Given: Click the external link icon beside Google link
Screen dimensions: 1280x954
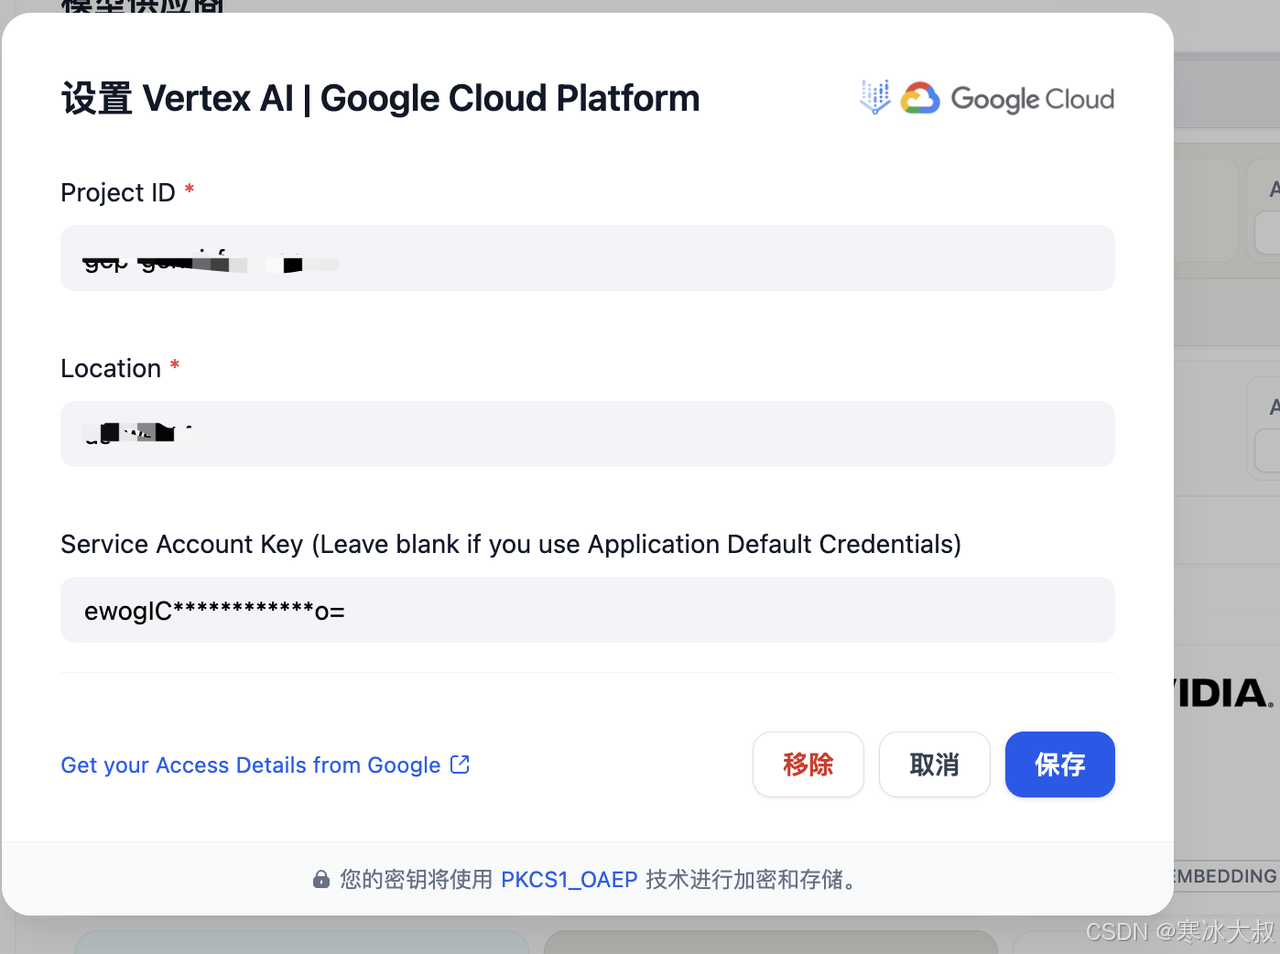Looking at the screenshot, I should 460,764.
